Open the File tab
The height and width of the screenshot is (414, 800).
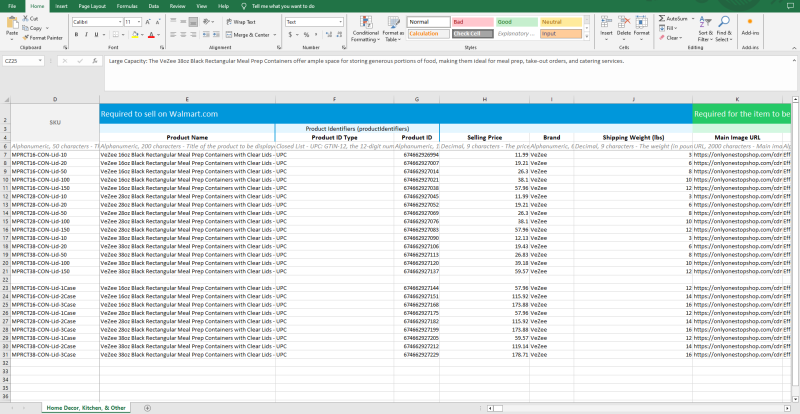pos(12,6)
